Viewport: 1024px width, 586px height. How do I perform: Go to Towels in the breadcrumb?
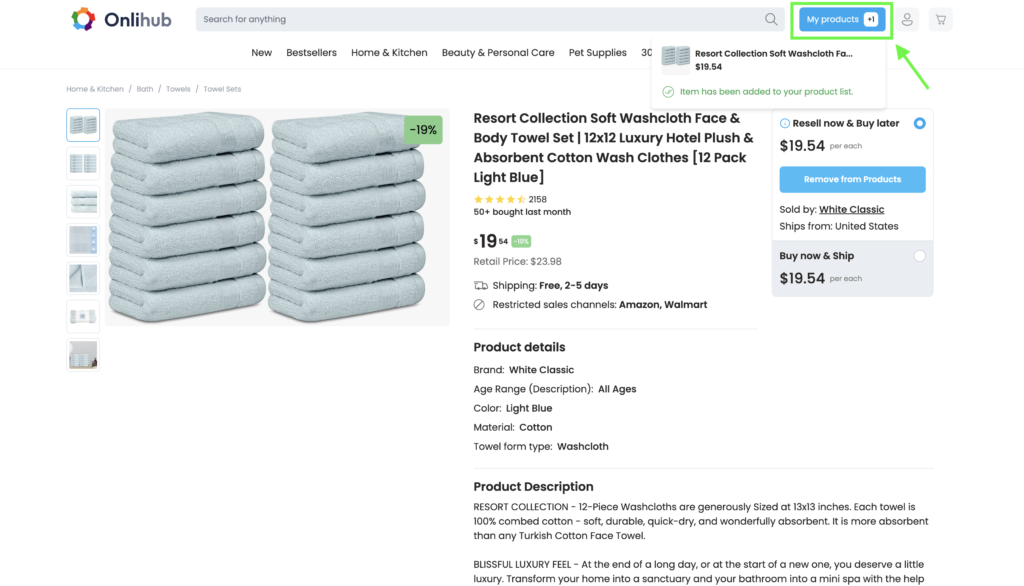pos(178,89)
